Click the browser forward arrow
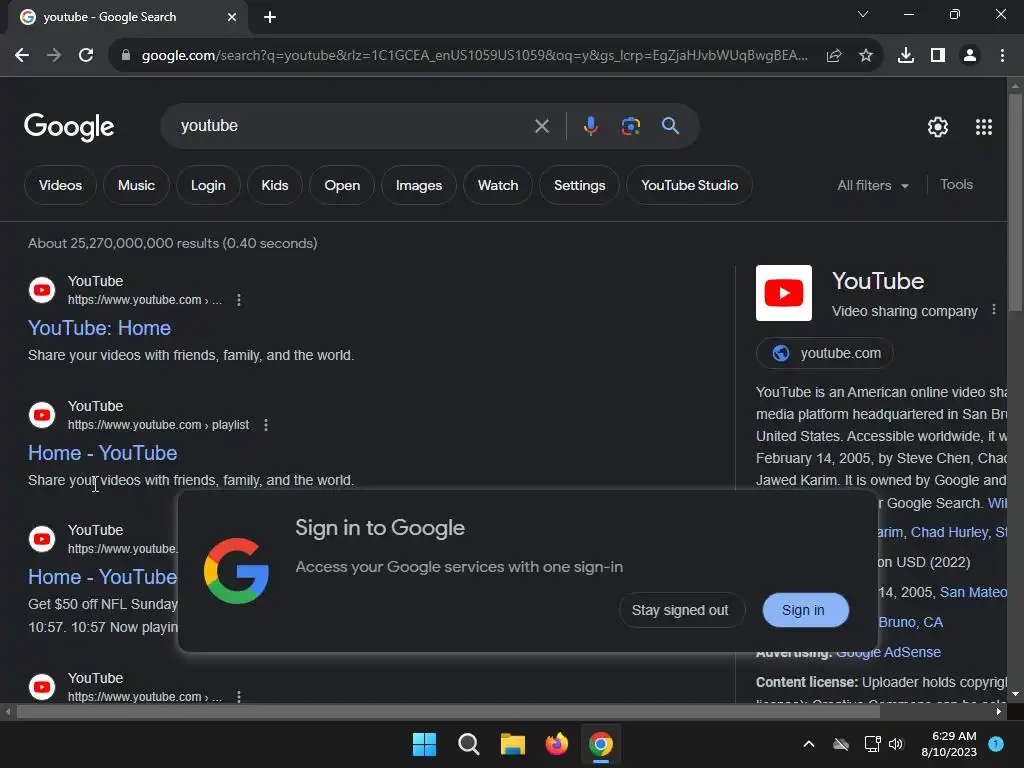Viewport: 1024px width, 768px height. point(54,56)
